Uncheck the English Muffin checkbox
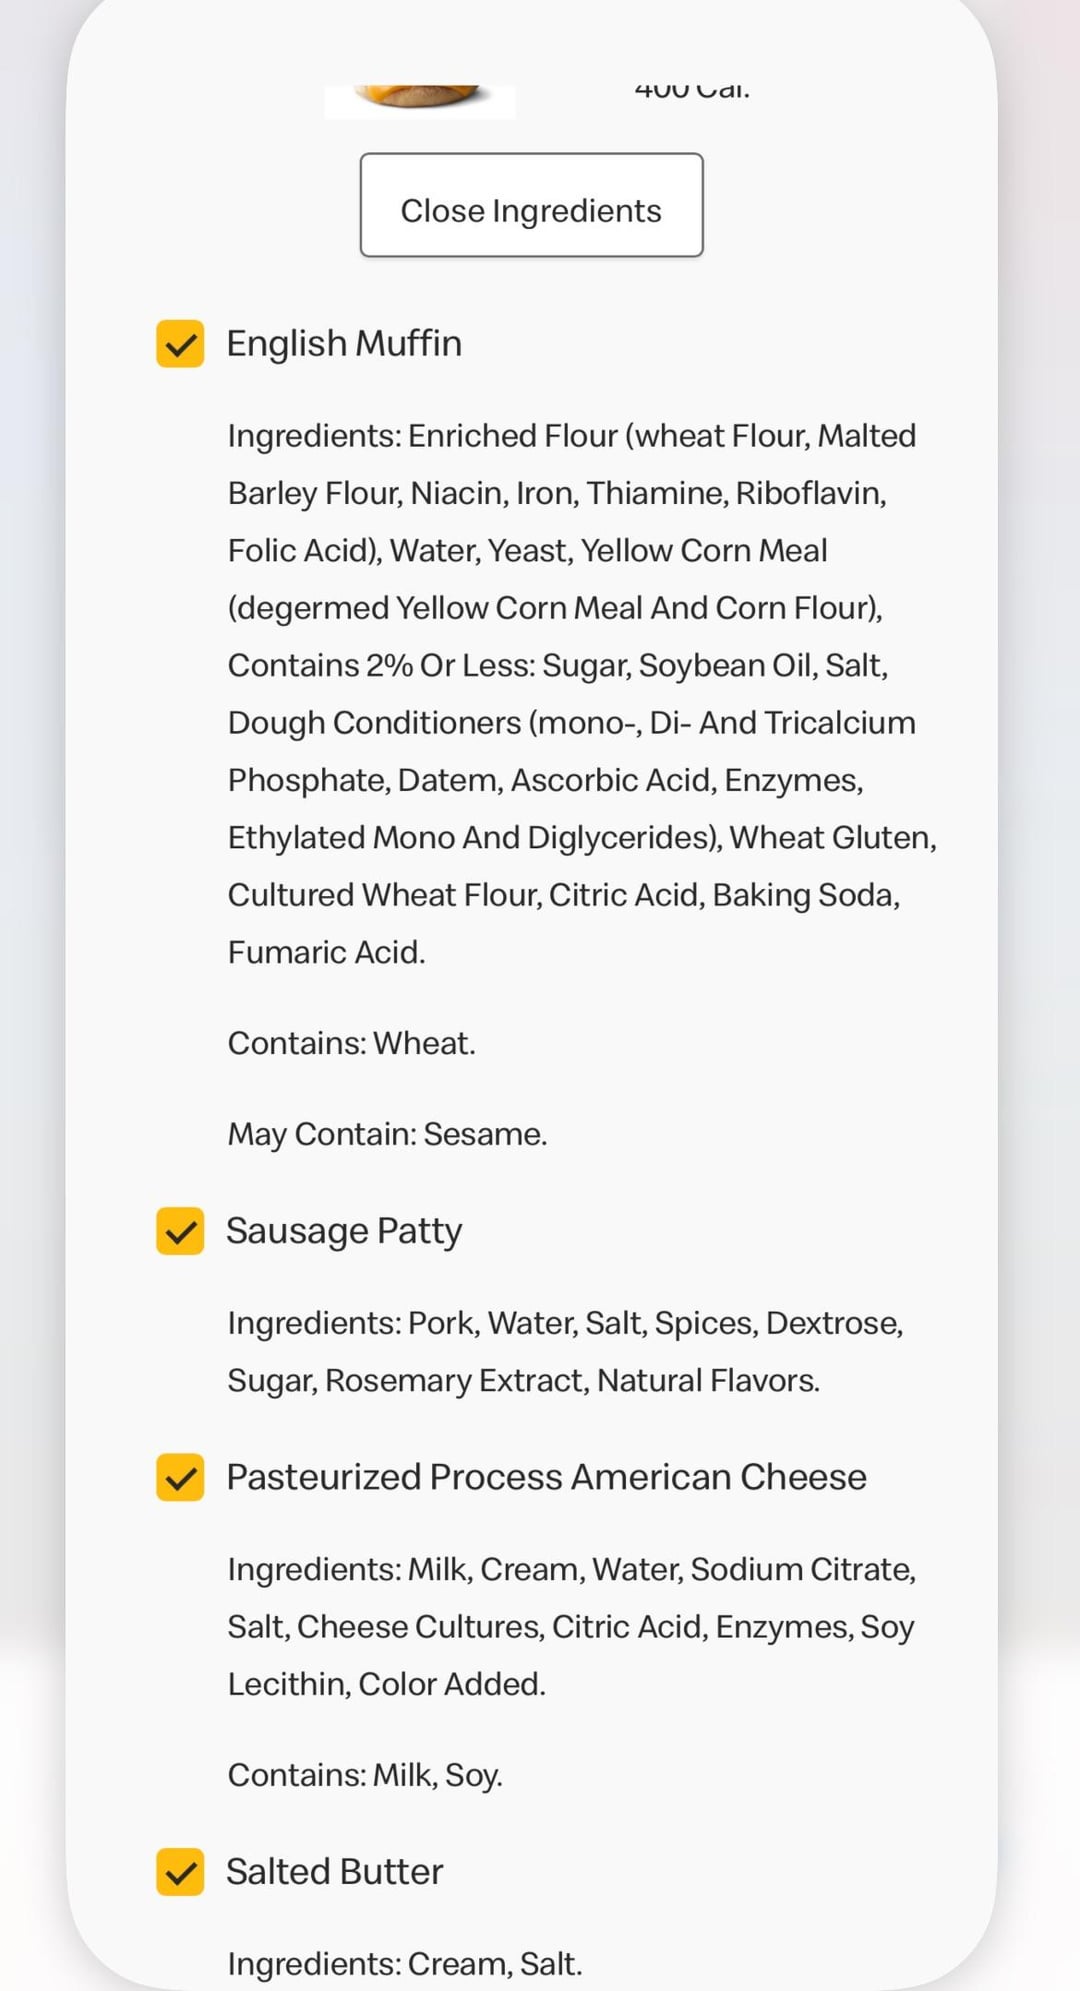 pos(180,344)
